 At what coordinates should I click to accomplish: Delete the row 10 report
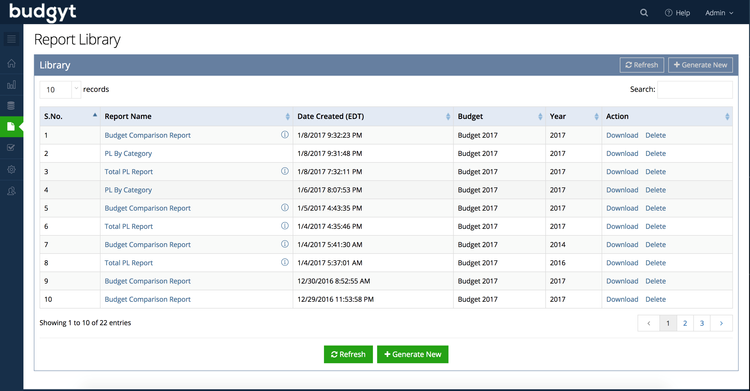click(x=655, y=299)
